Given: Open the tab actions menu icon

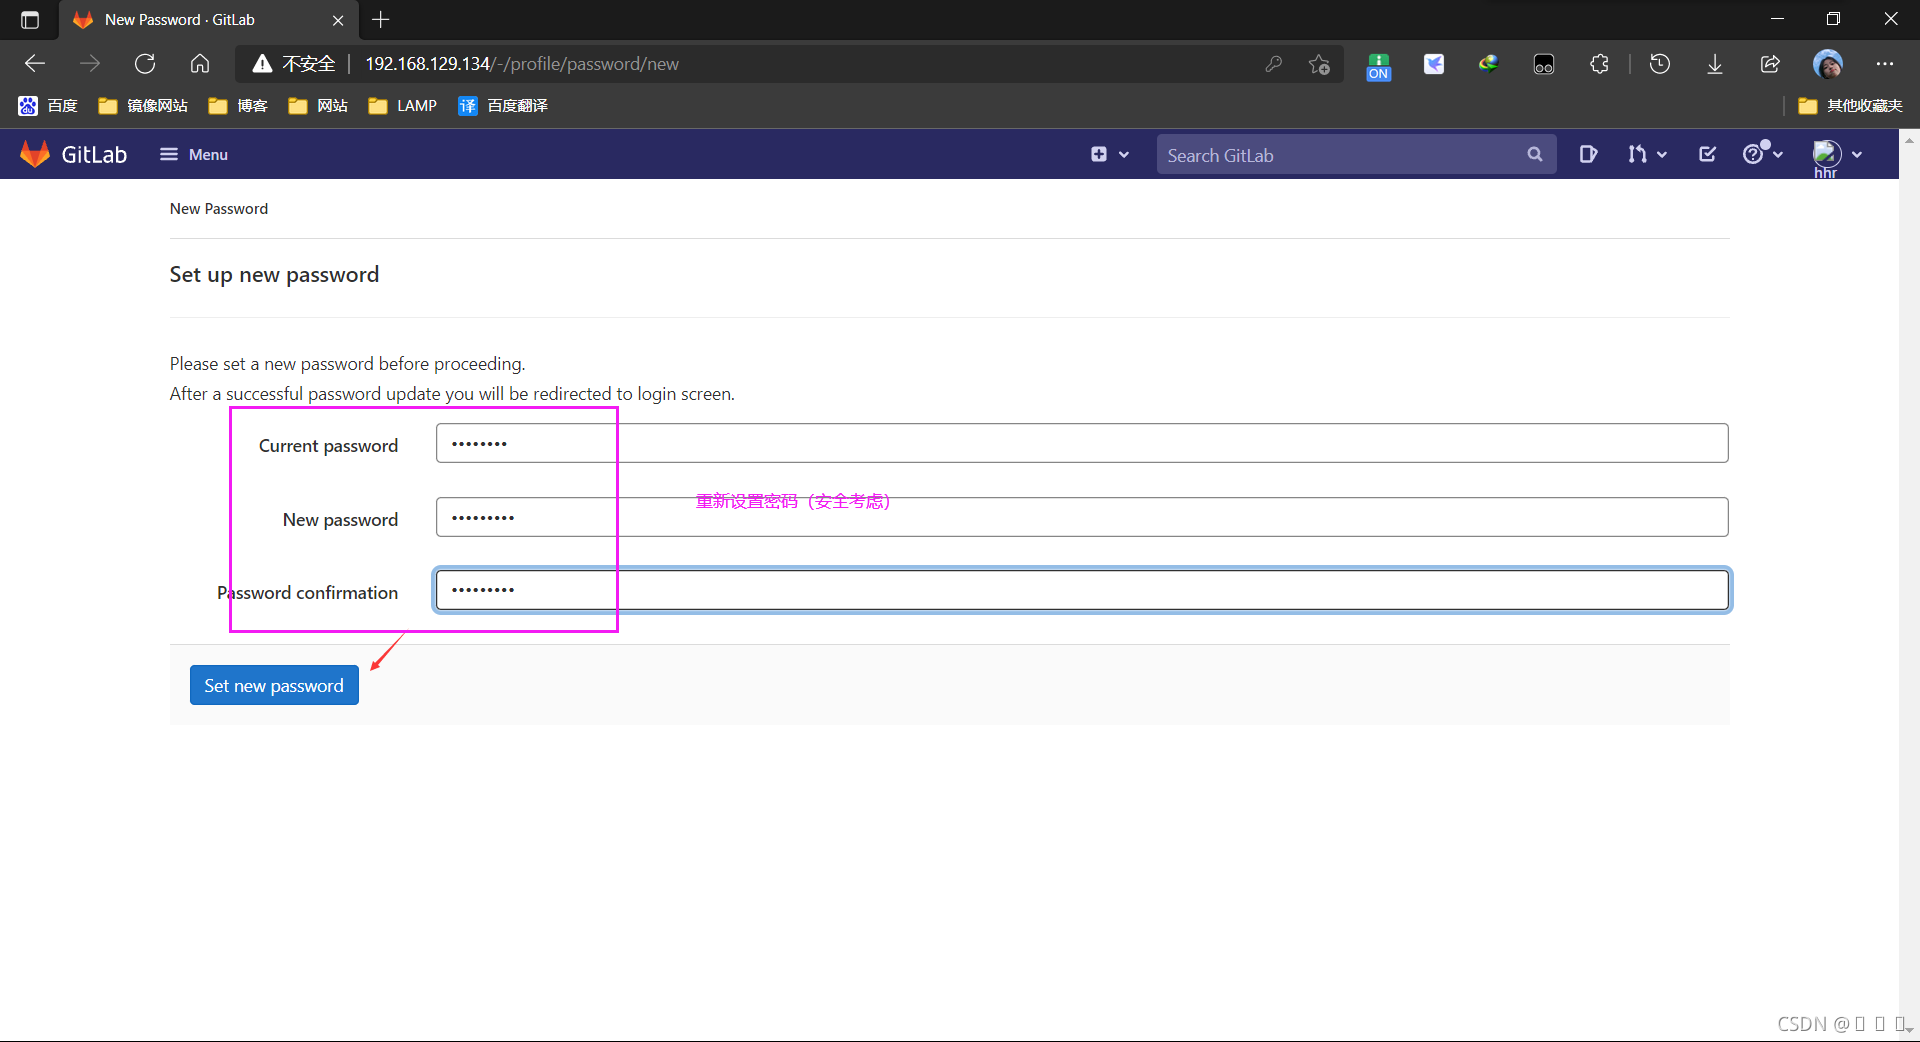Looking at the screenshot, I should [30, 19].
